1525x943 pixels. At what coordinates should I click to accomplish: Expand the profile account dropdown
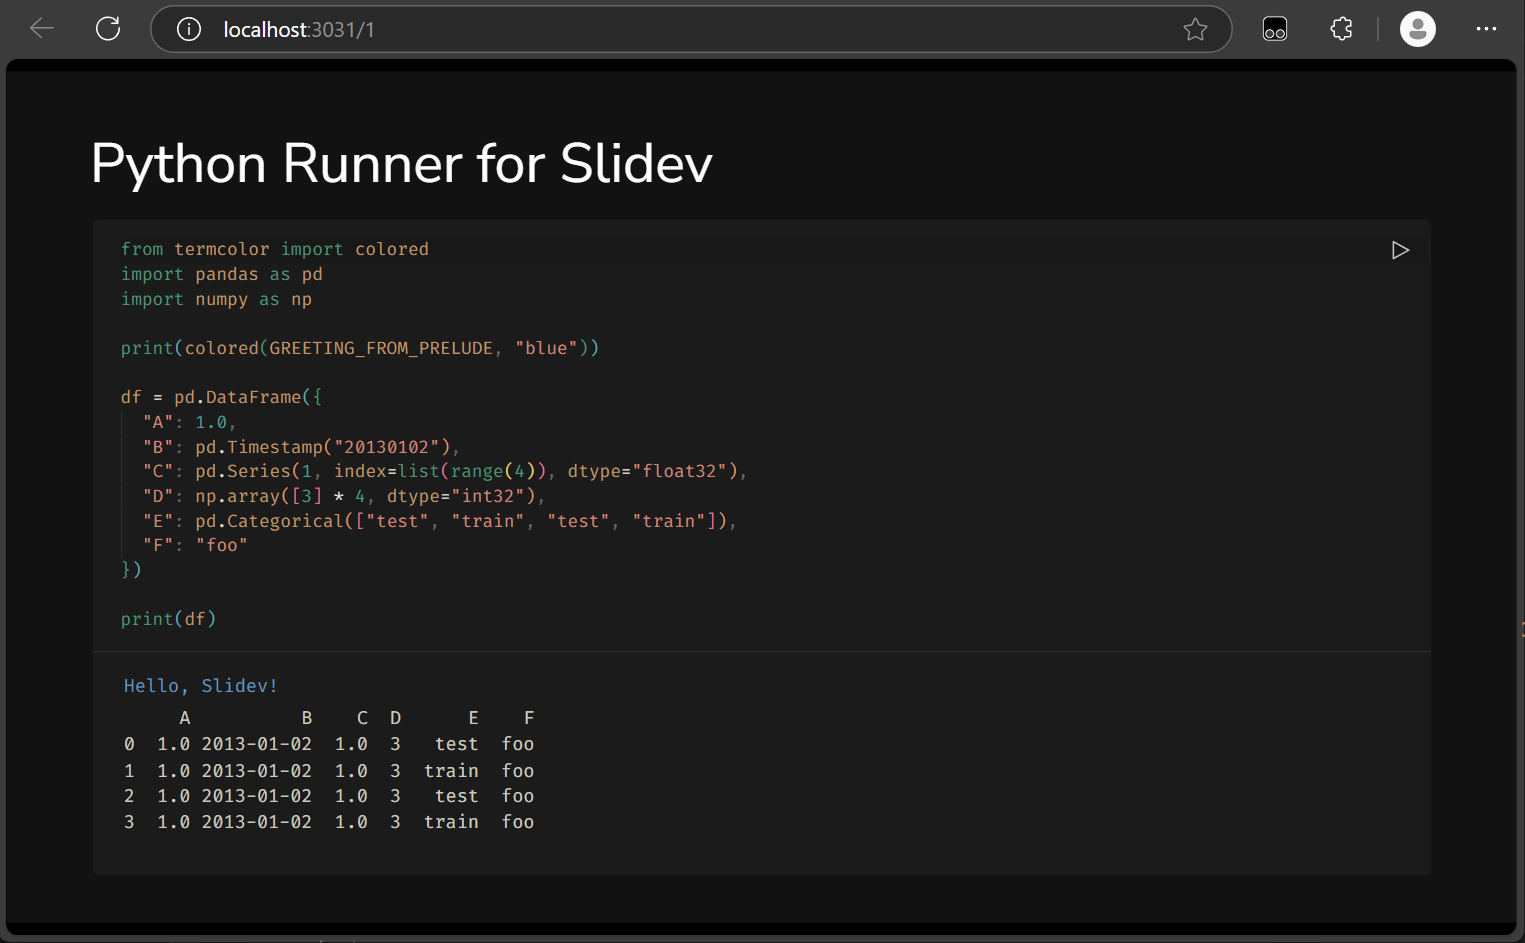pyautogui.click(x=1418, y=29)
